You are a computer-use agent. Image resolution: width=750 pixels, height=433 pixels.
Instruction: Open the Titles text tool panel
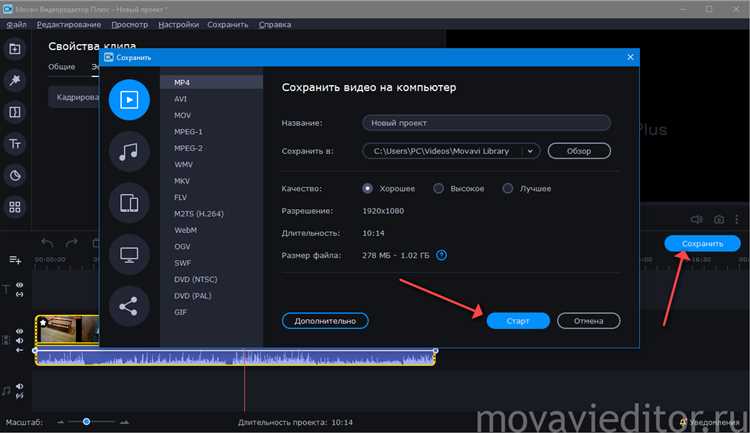[15, 144]
